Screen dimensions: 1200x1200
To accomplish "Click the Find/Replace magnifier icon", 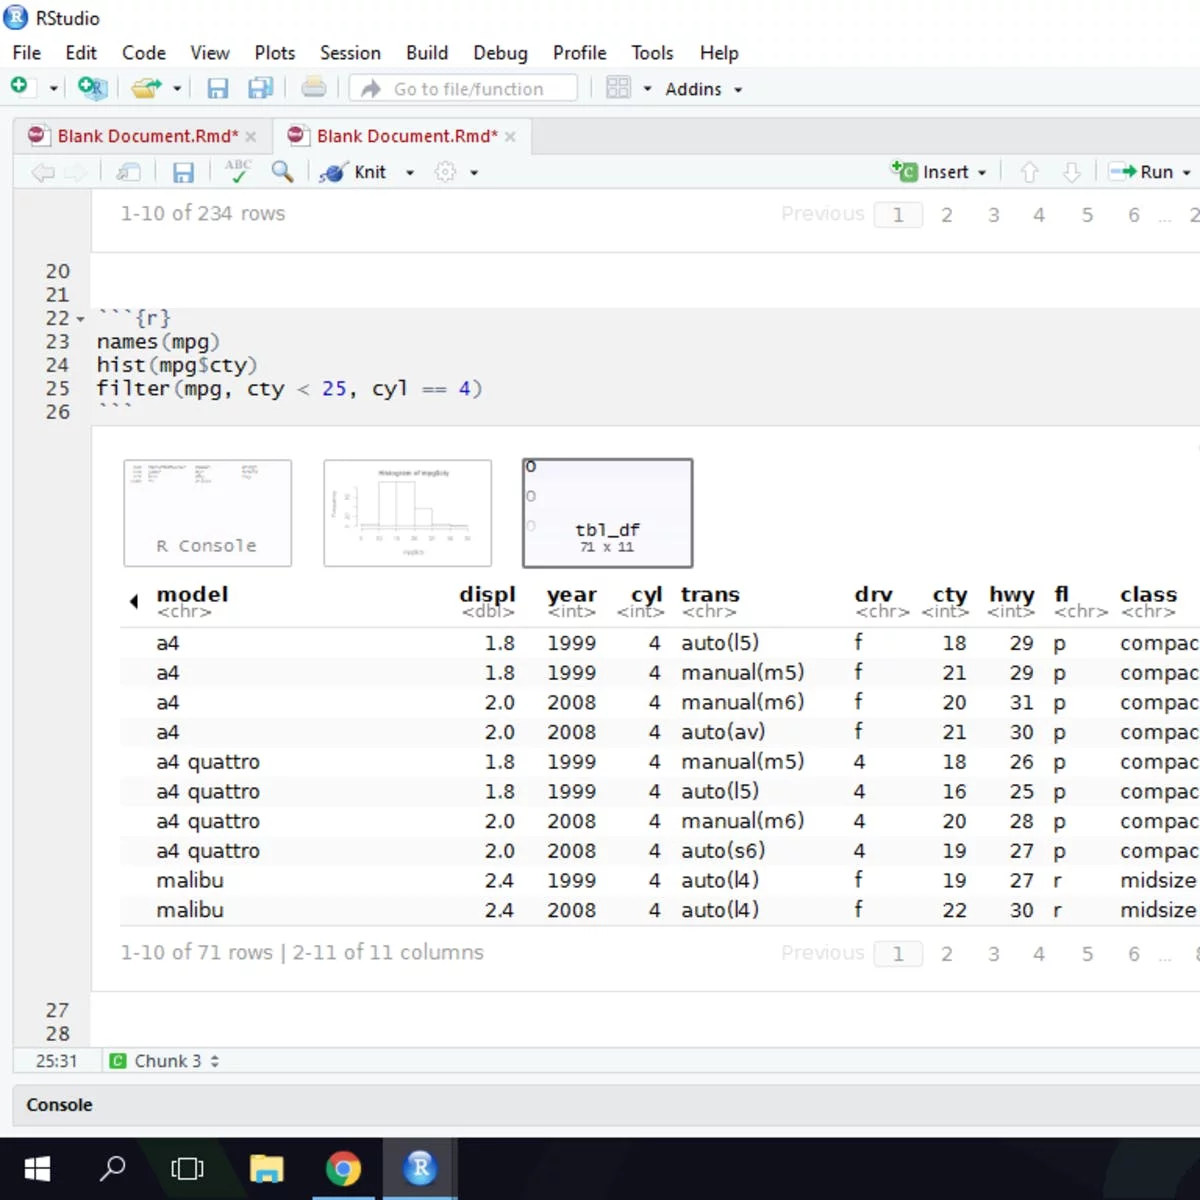I will pyautogui.click(x=282, y=172).
